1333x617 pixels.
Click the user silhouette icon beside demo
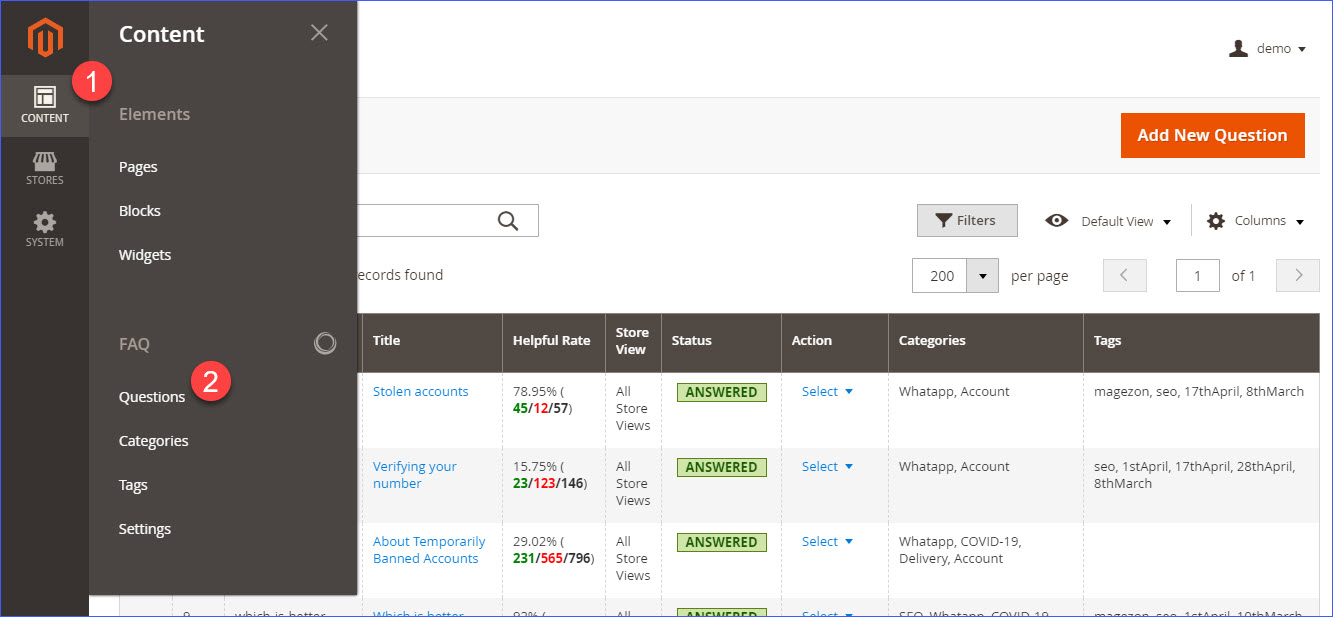[x=1238, y=48]
